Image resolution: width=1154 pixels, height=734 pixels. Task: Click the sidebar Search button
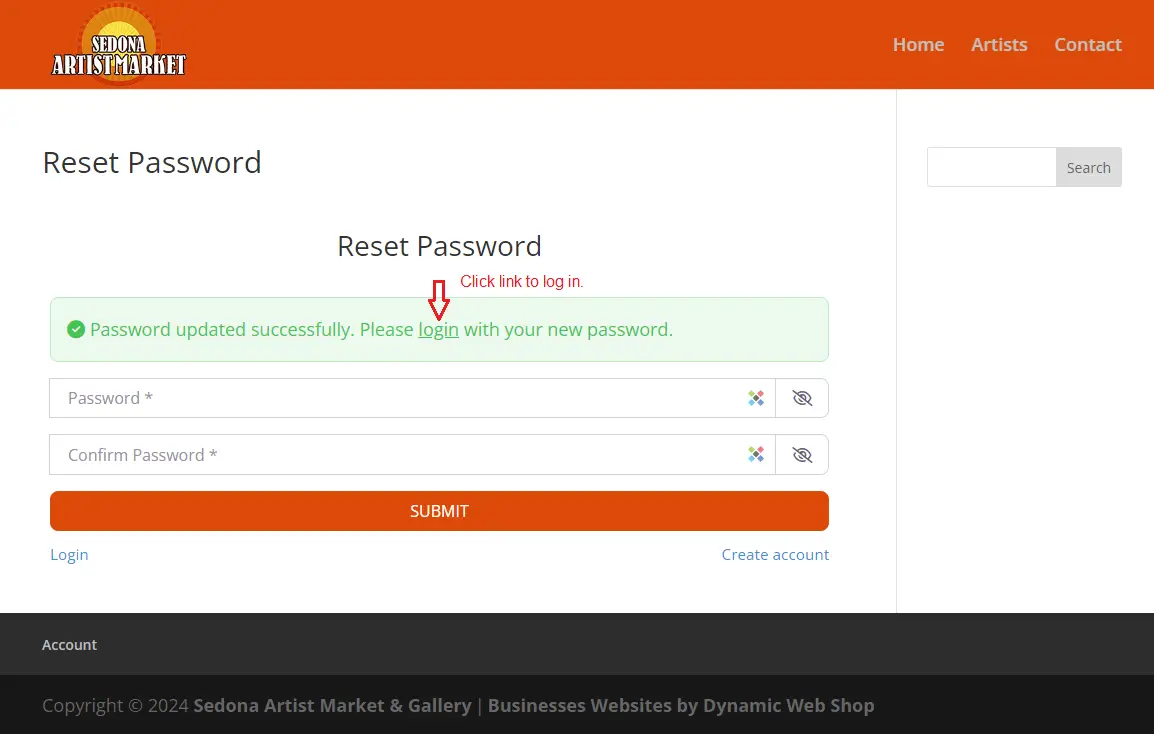coord(1088,168)
